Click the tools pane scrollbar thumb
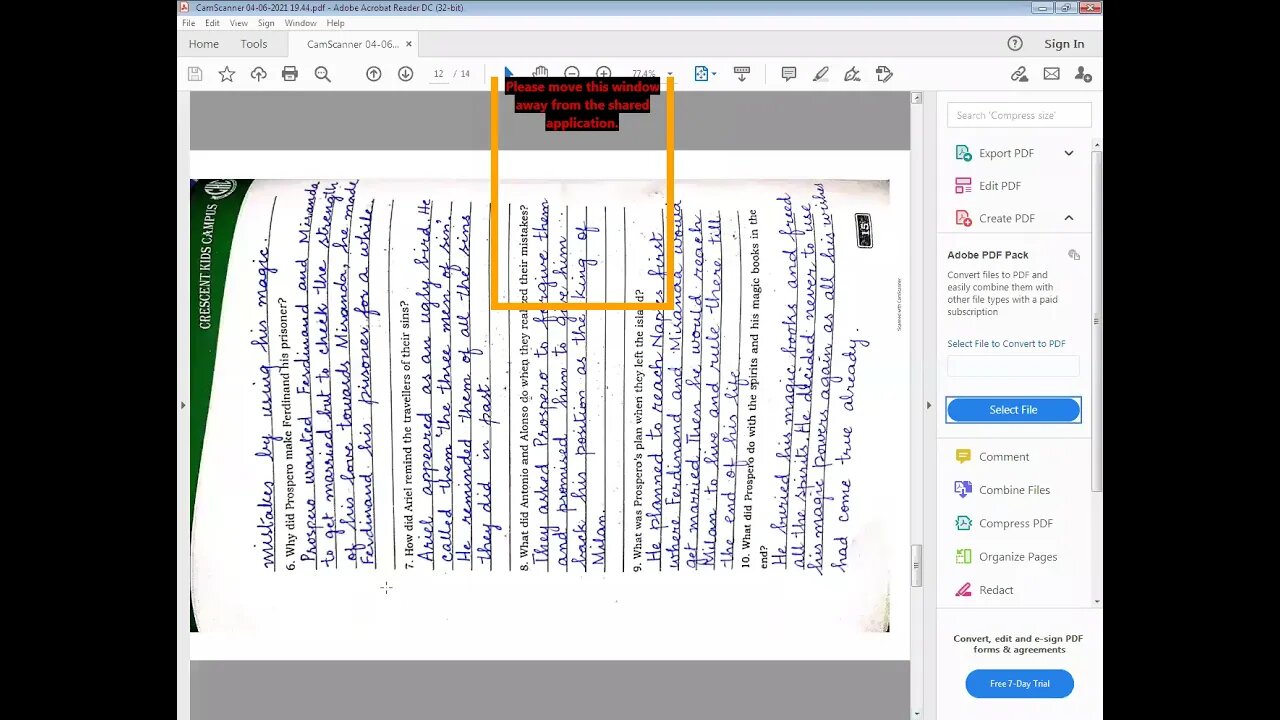 point(1096,320)
